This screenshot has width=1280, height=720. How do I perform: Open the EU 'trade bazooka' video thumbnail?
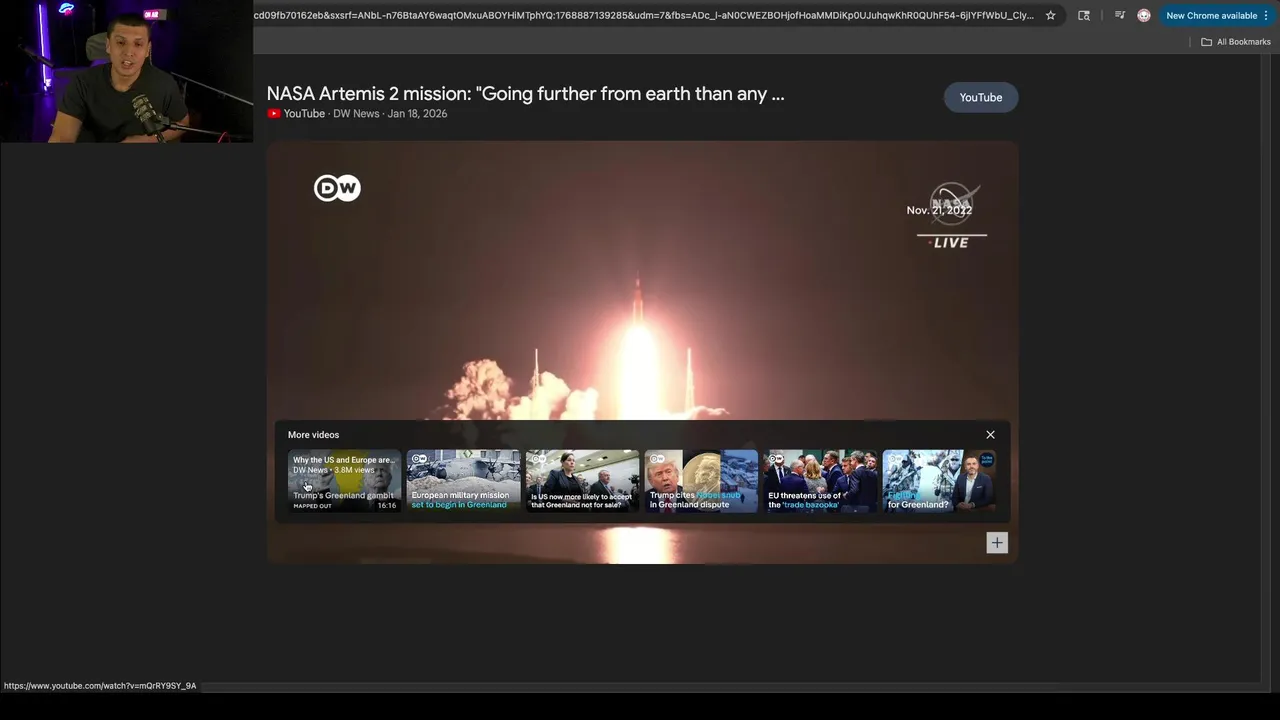[x=820, y=481]
